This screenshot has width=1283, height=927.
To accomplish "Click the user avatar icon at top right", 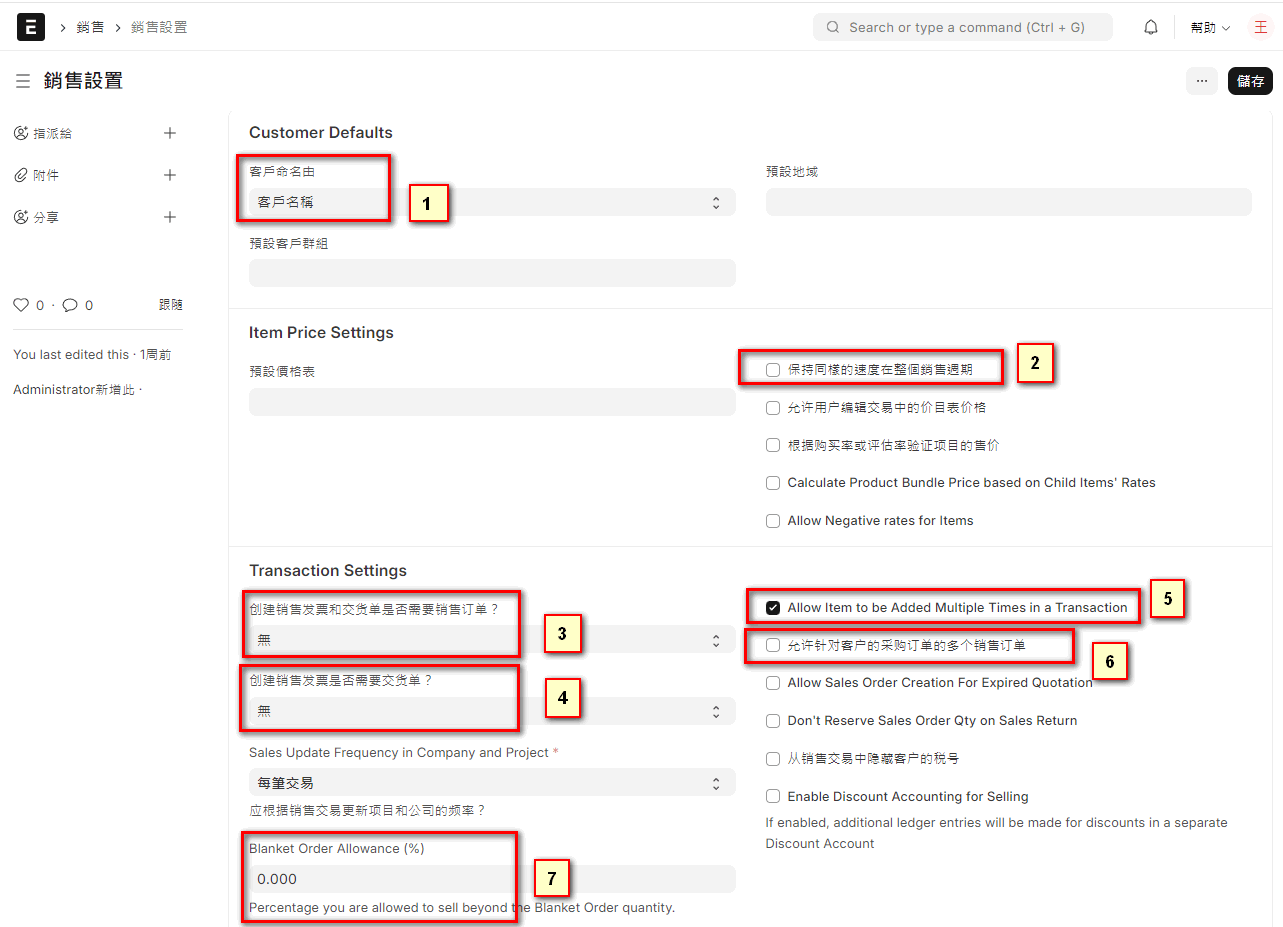I will (1260, 27).
